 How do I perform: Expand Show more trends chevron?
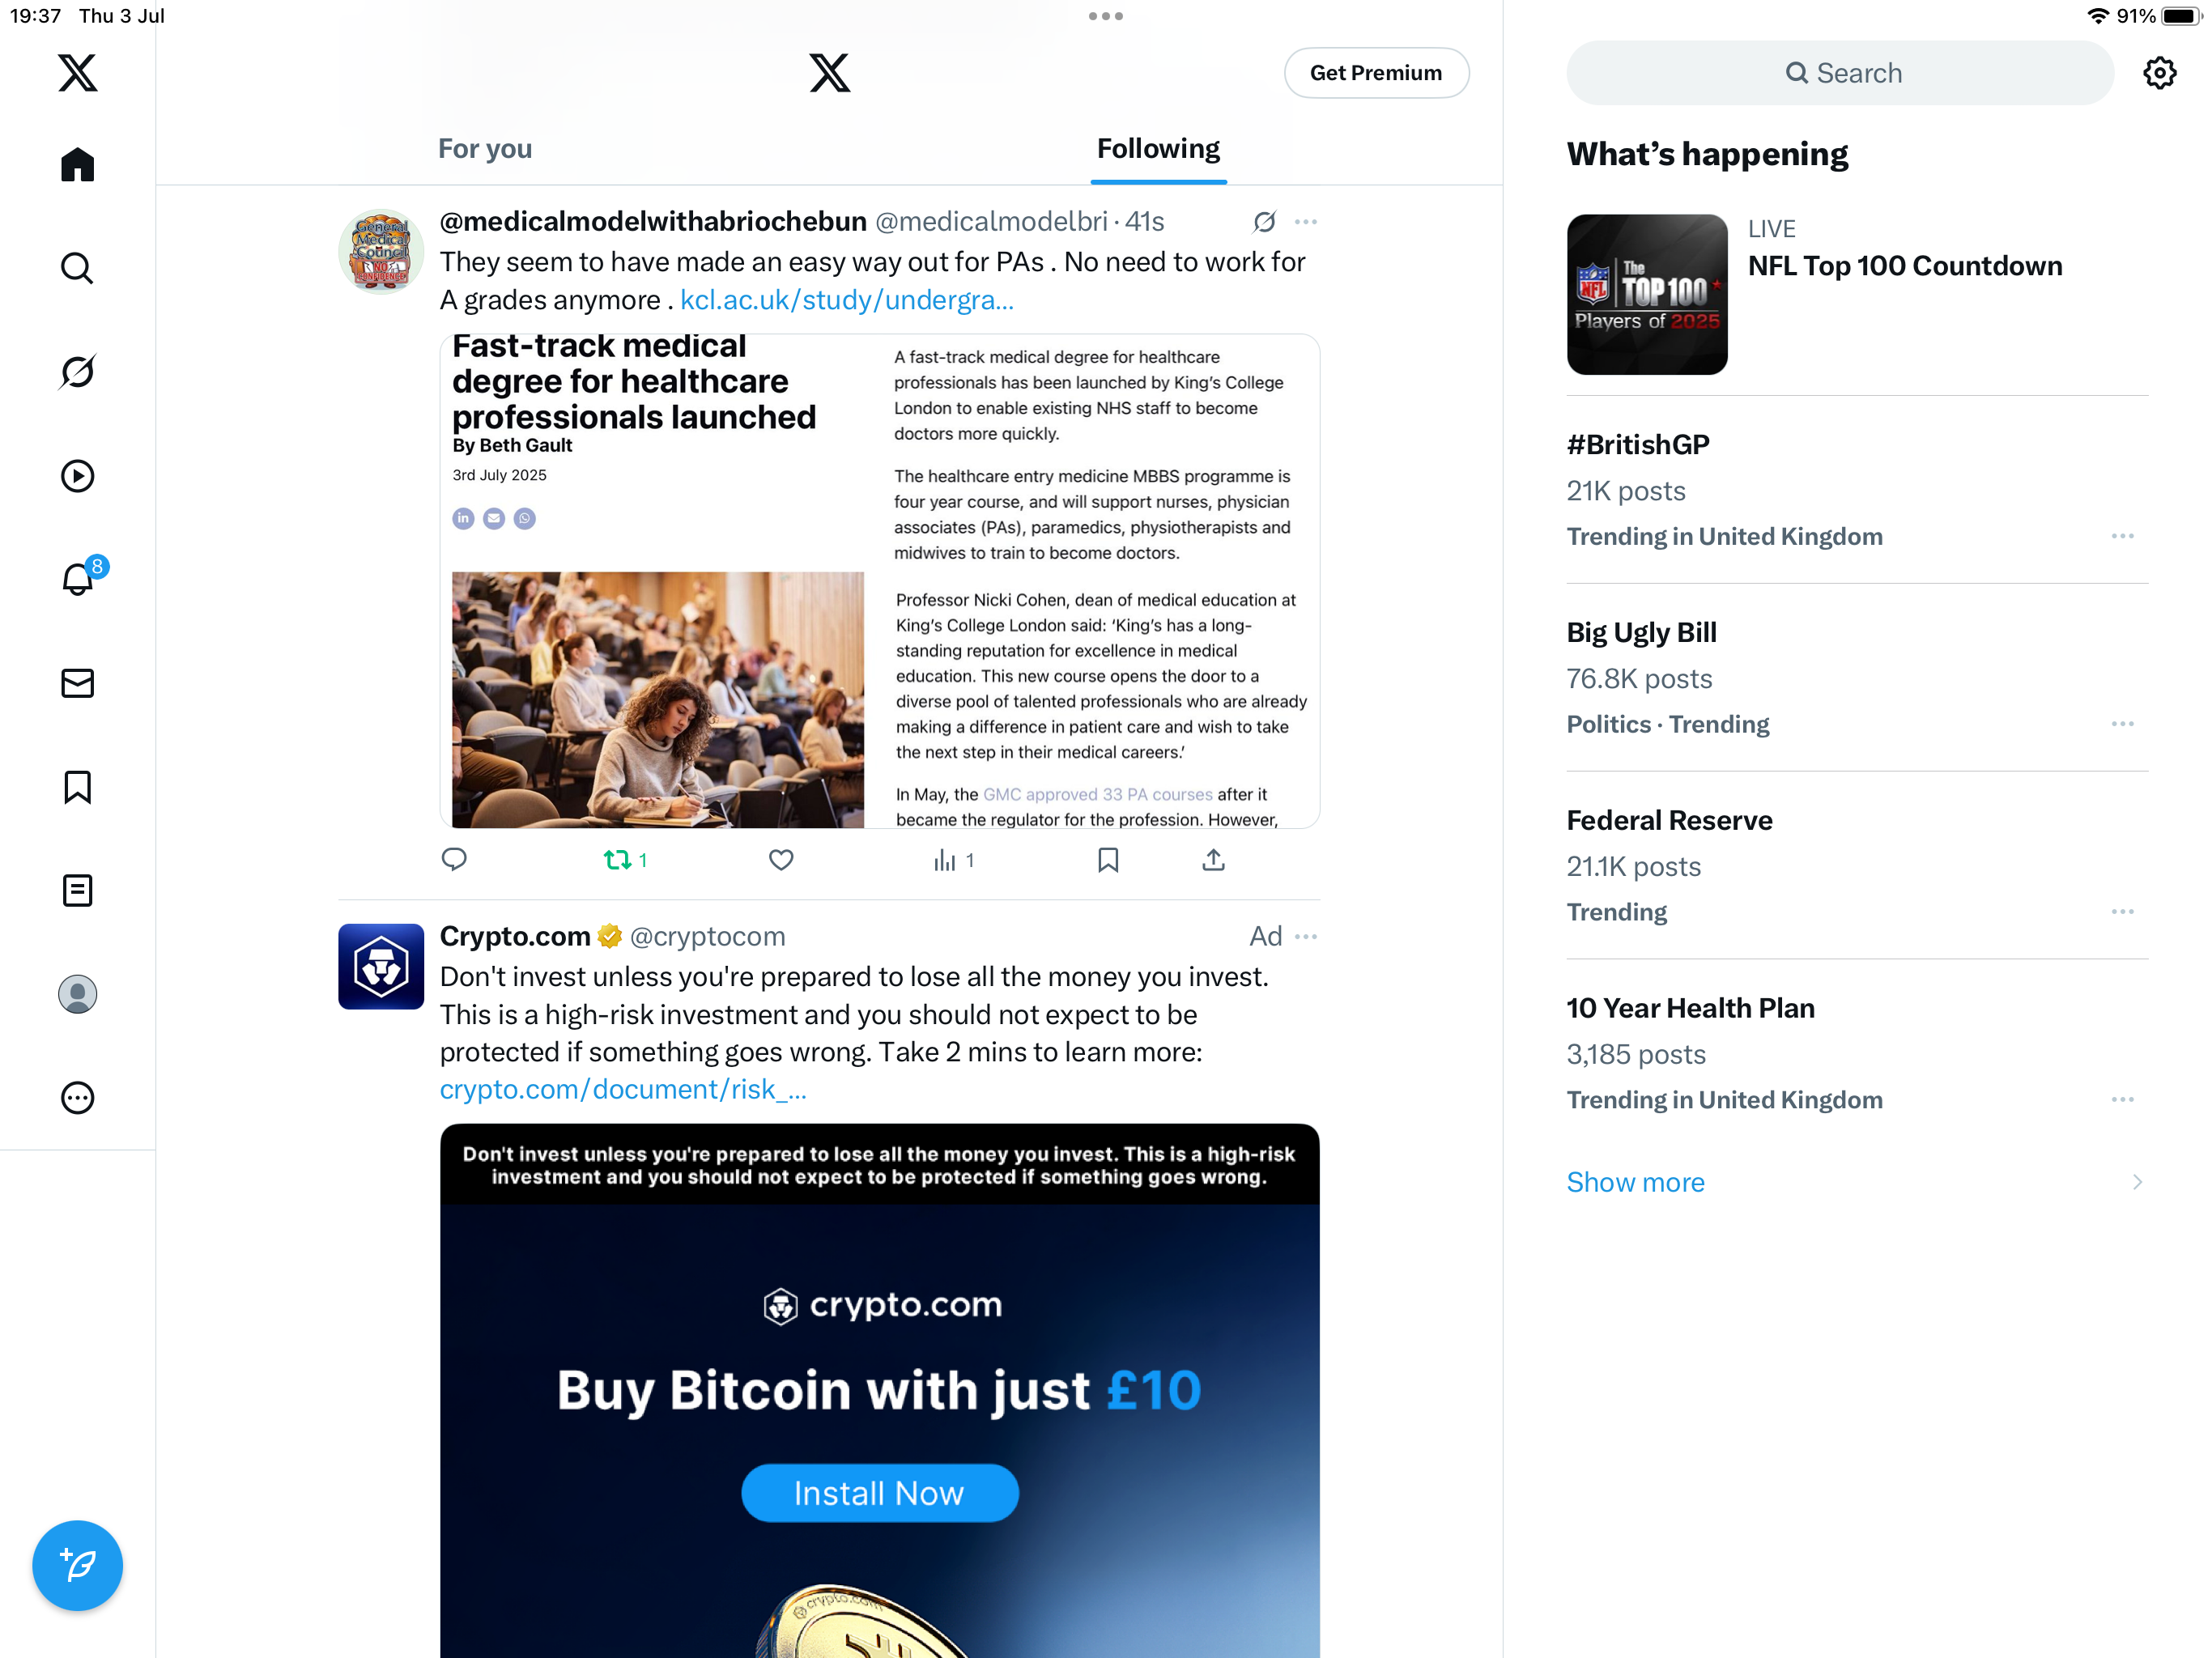click(2137, 1182)
